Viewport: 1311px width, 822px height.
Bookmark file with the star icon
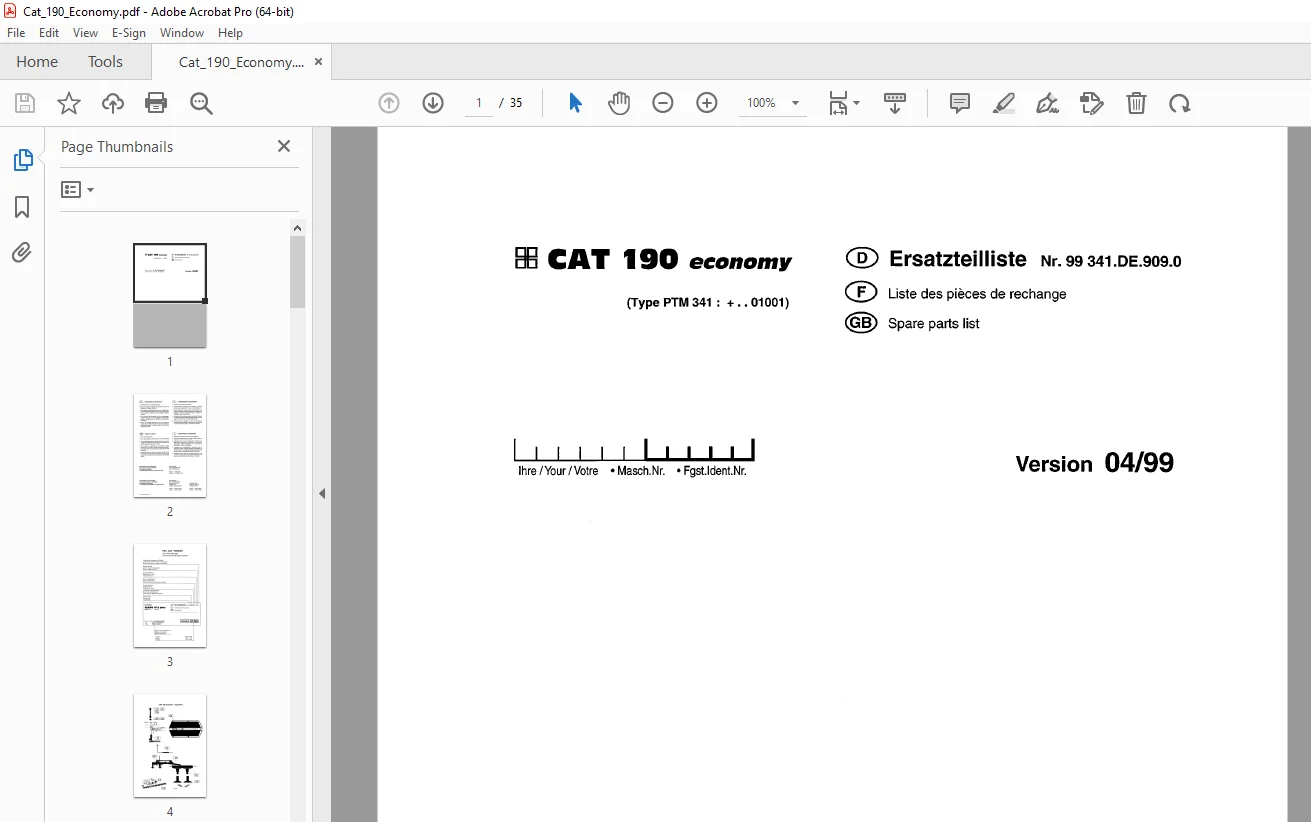click(x=69, y=103)
